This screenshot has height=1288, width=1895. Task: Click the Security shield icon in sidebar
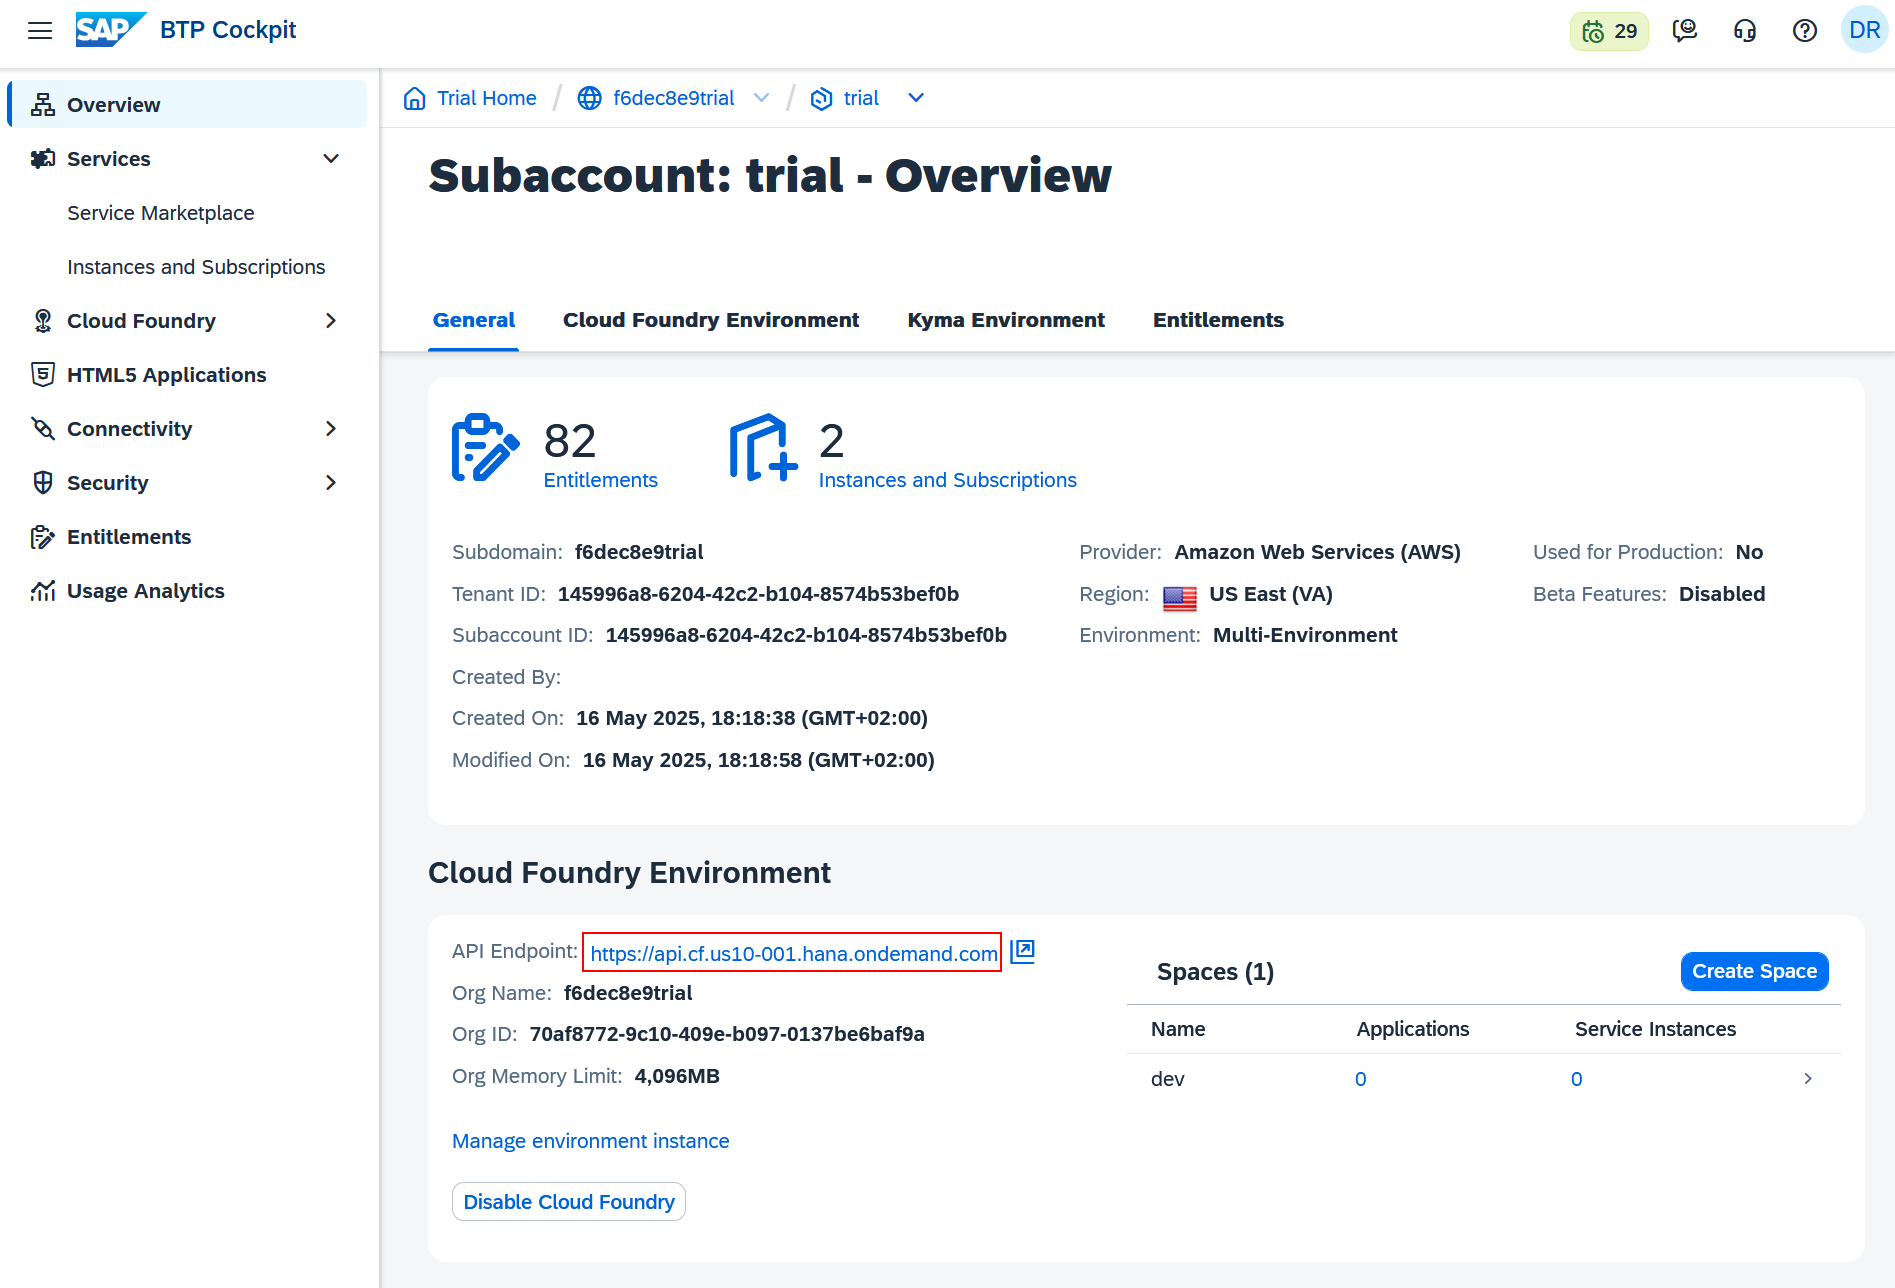pyautogui.click(x=43, y=483)
